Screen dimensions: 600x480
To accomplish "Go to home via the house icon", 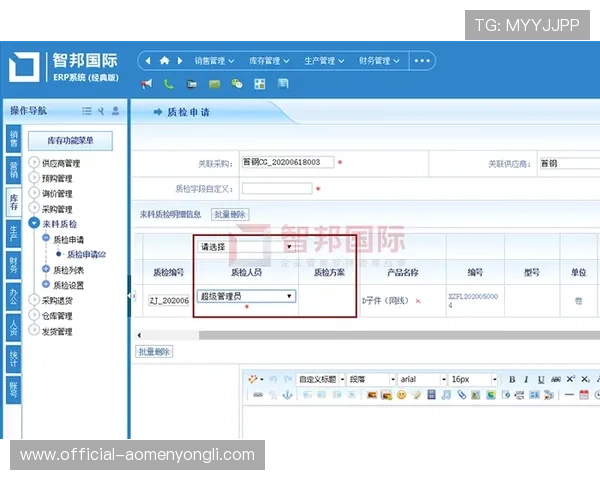I will pos(165,60).
